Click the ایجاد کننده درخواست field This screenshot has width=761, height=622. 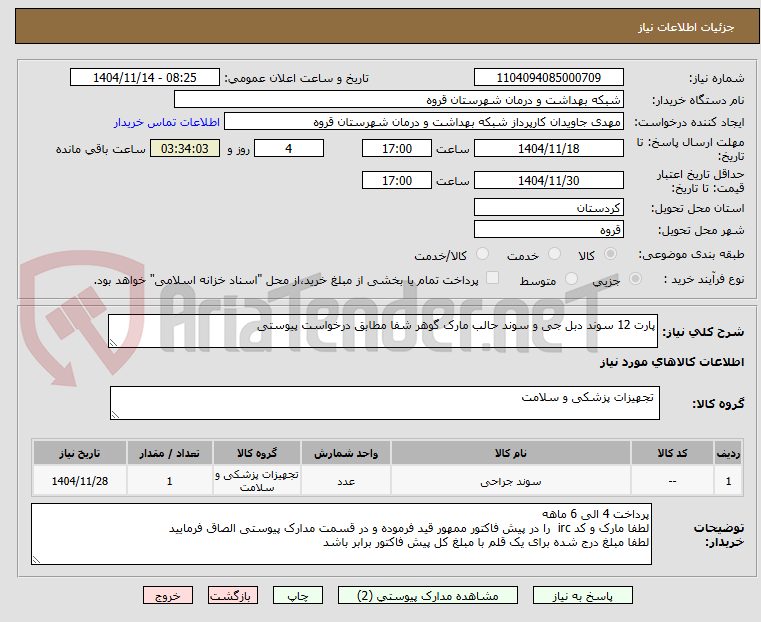(424, 122)
